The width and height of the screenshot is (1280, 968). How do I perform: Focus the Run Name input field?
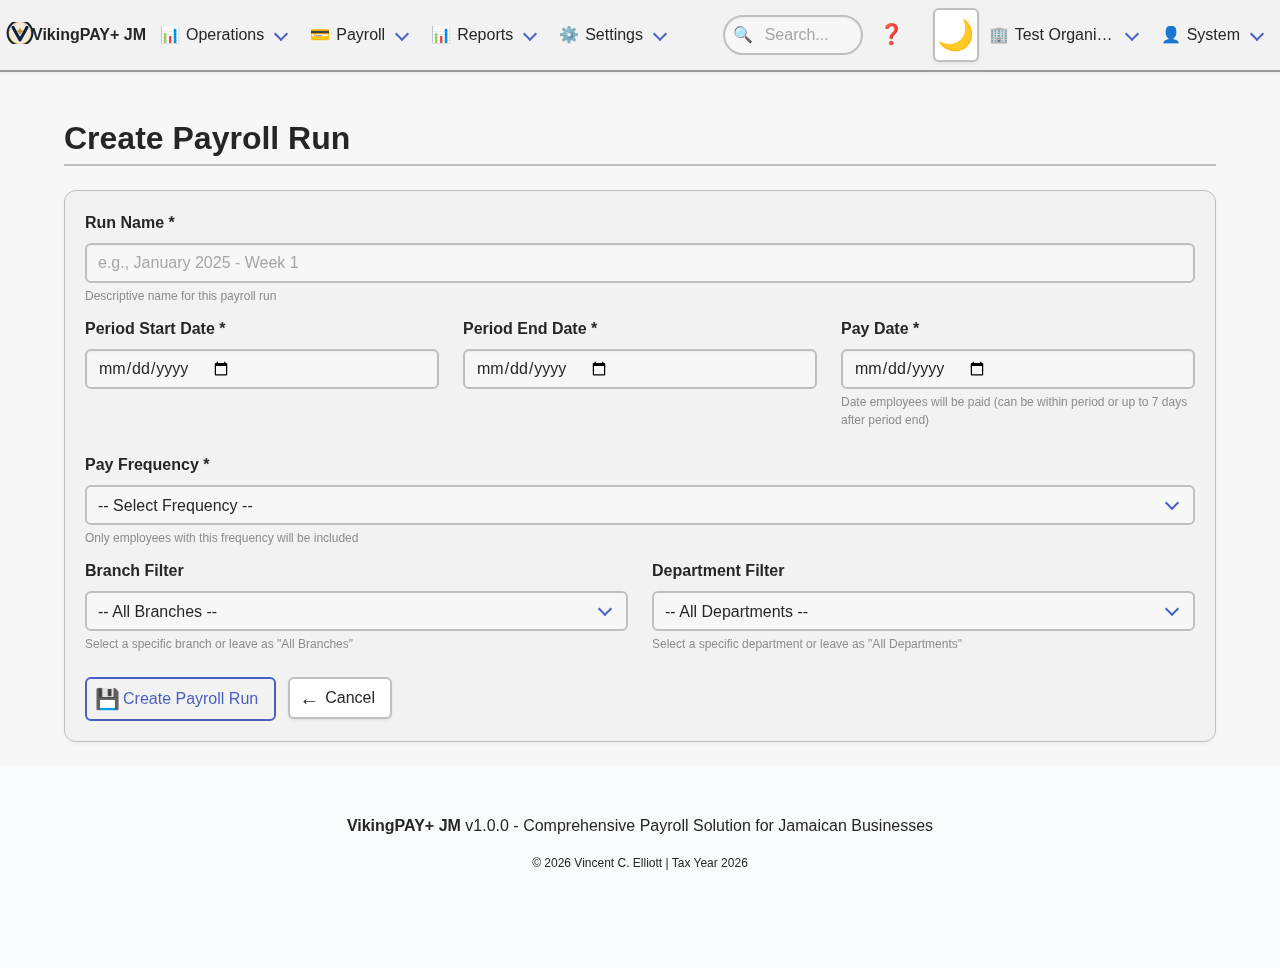640,263
